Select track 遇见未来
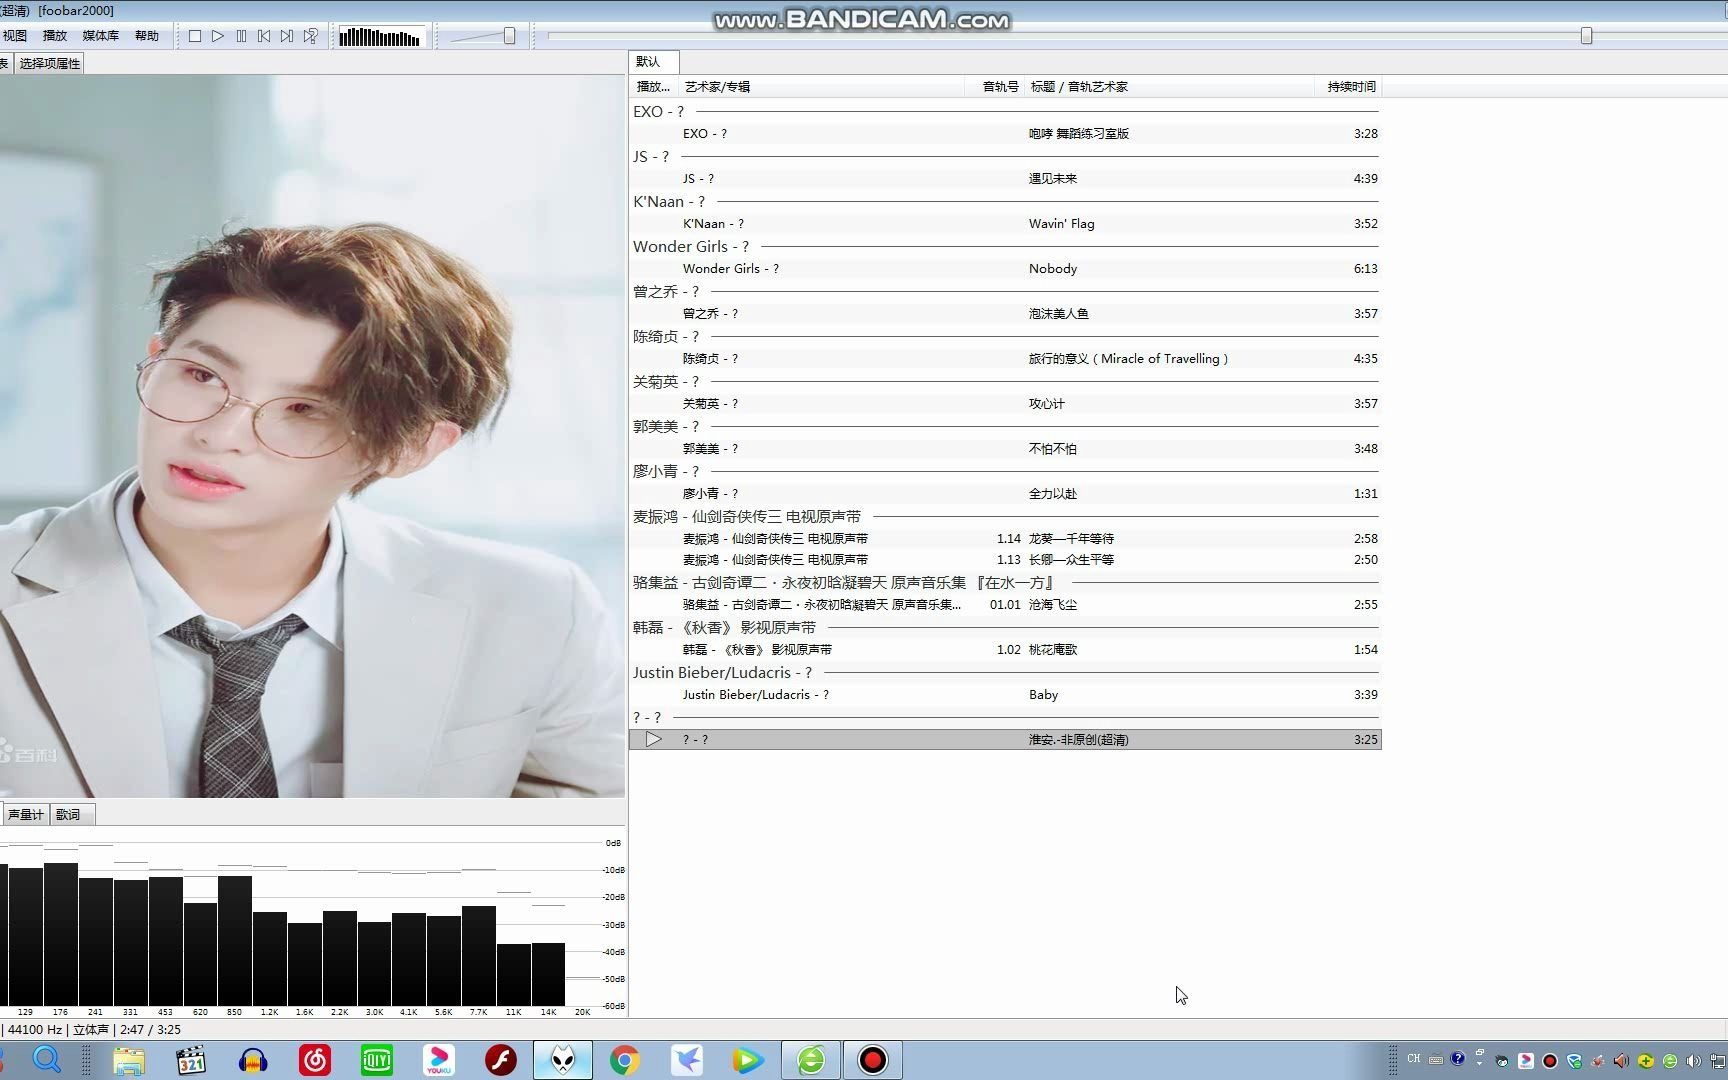 [x=1005, y=179]
